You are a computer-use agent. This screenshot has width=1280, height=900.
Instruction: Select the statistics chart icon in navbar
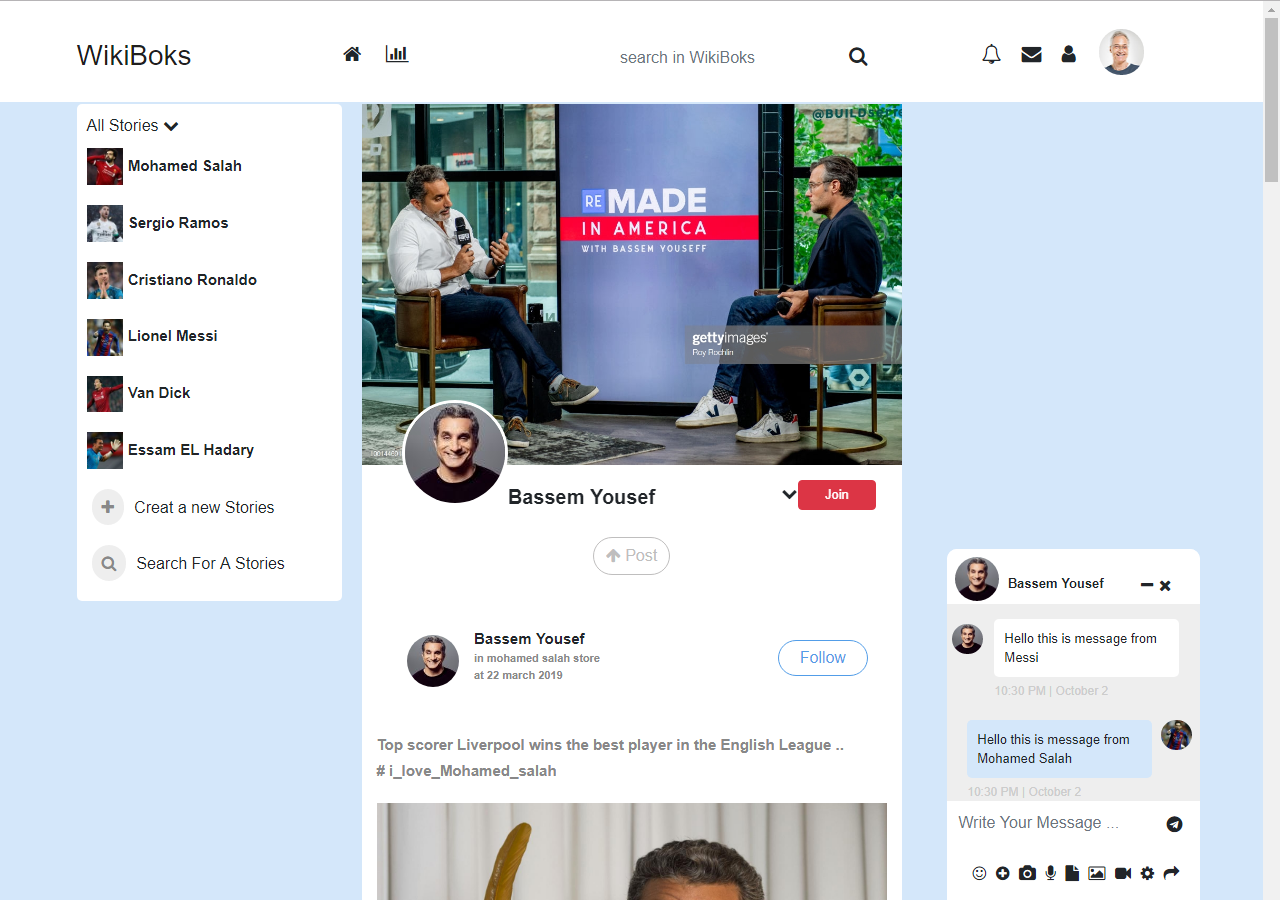point(396,54)
